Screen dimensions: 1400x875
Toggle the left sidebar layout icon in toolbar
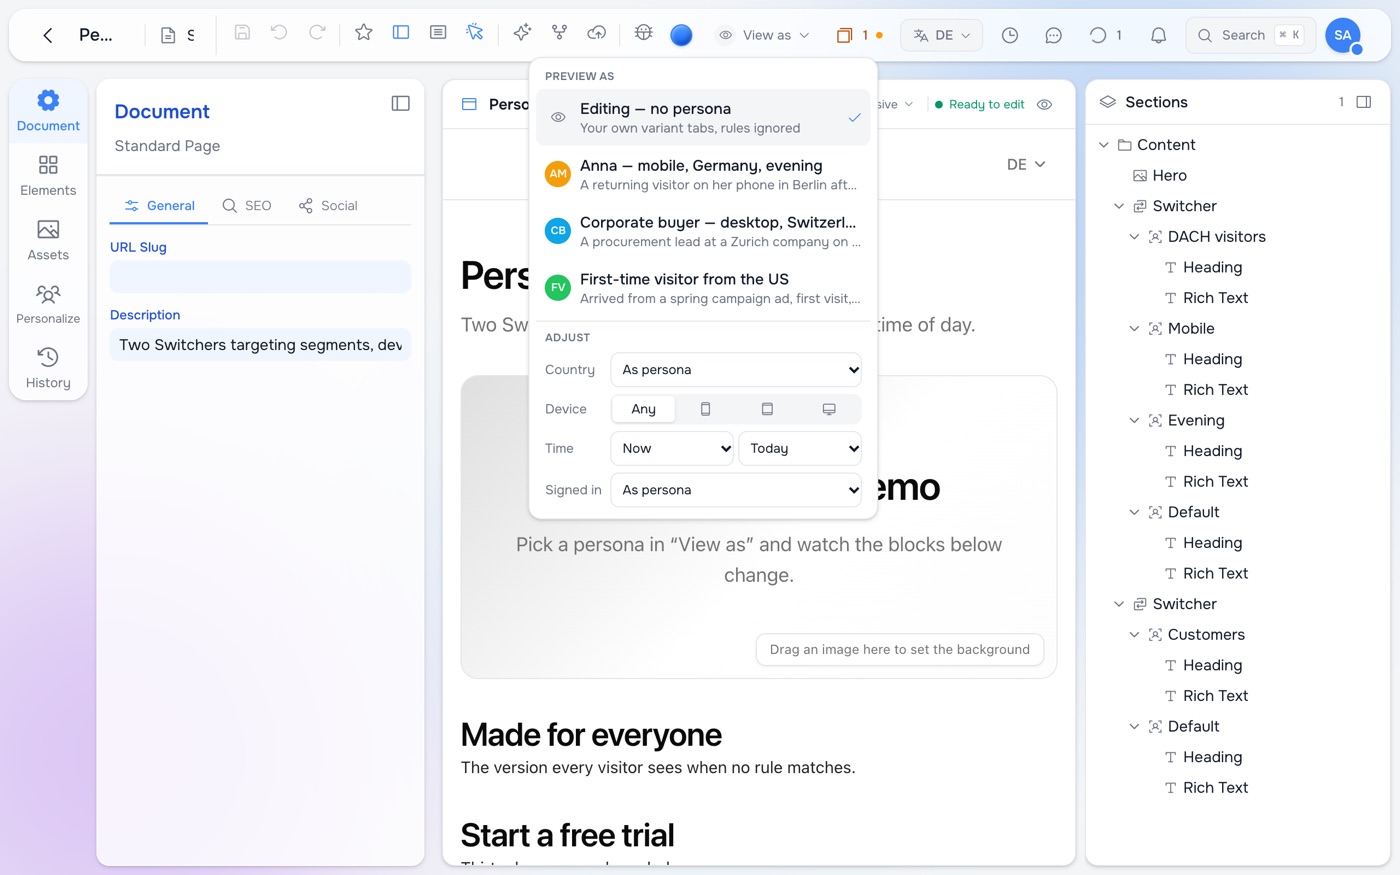pos(401,33)
